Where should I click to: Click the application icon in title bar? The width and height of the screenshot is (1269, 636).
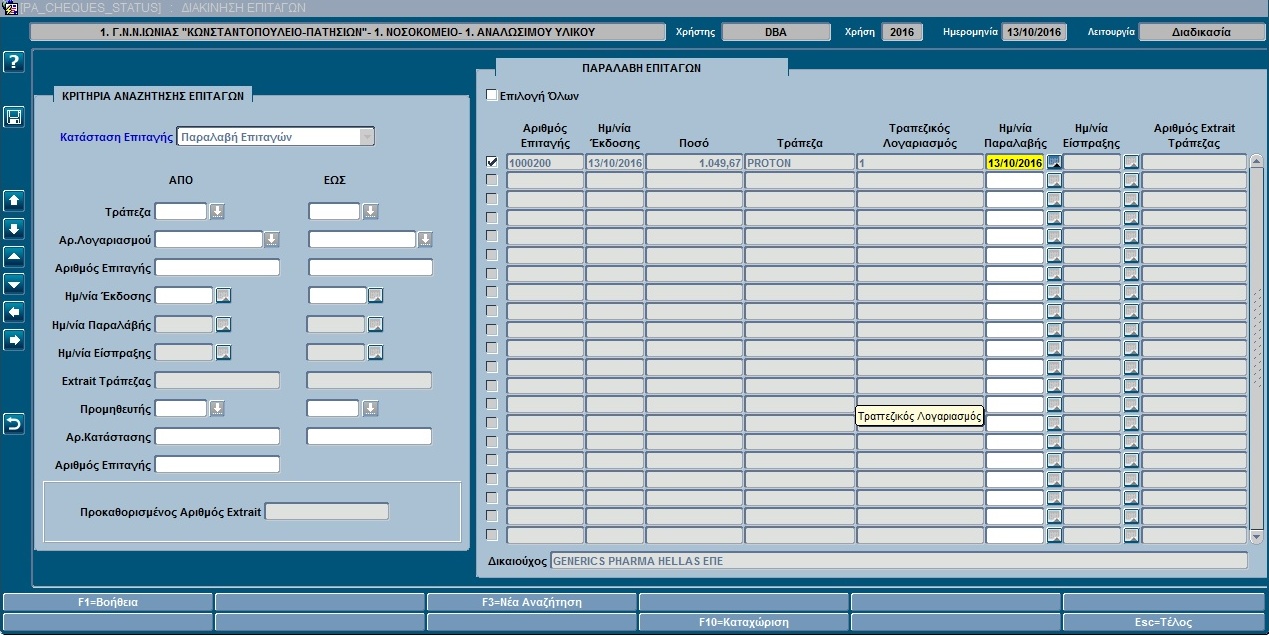[x=10, y=7]
